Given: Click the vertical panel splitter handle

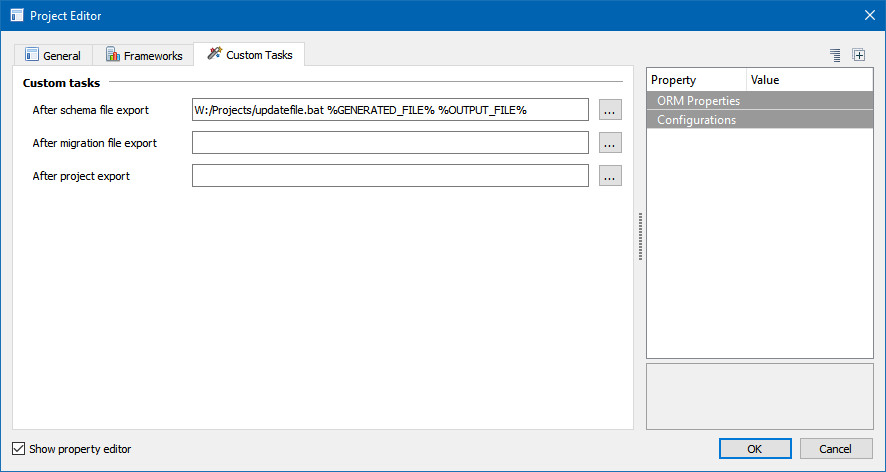Looking at the screenshot, I should click(x=640, y=236).
